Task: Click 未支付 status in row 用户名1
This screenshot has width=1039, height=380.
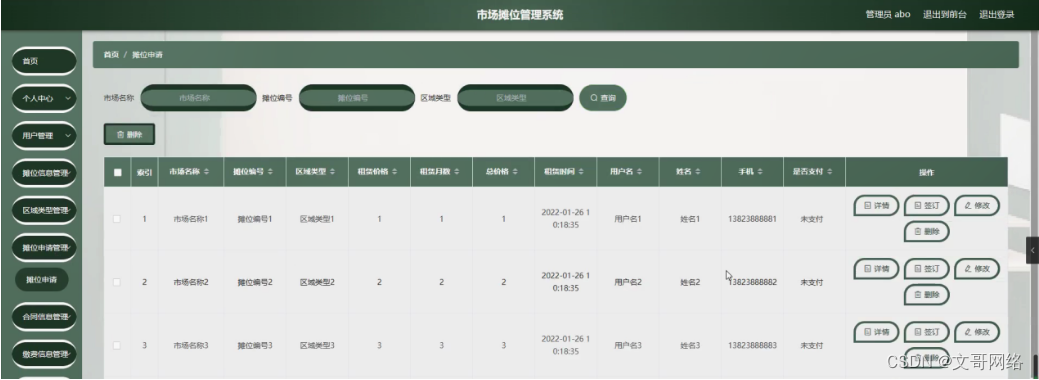Action: pyautogui.click(x=812, y=219)
